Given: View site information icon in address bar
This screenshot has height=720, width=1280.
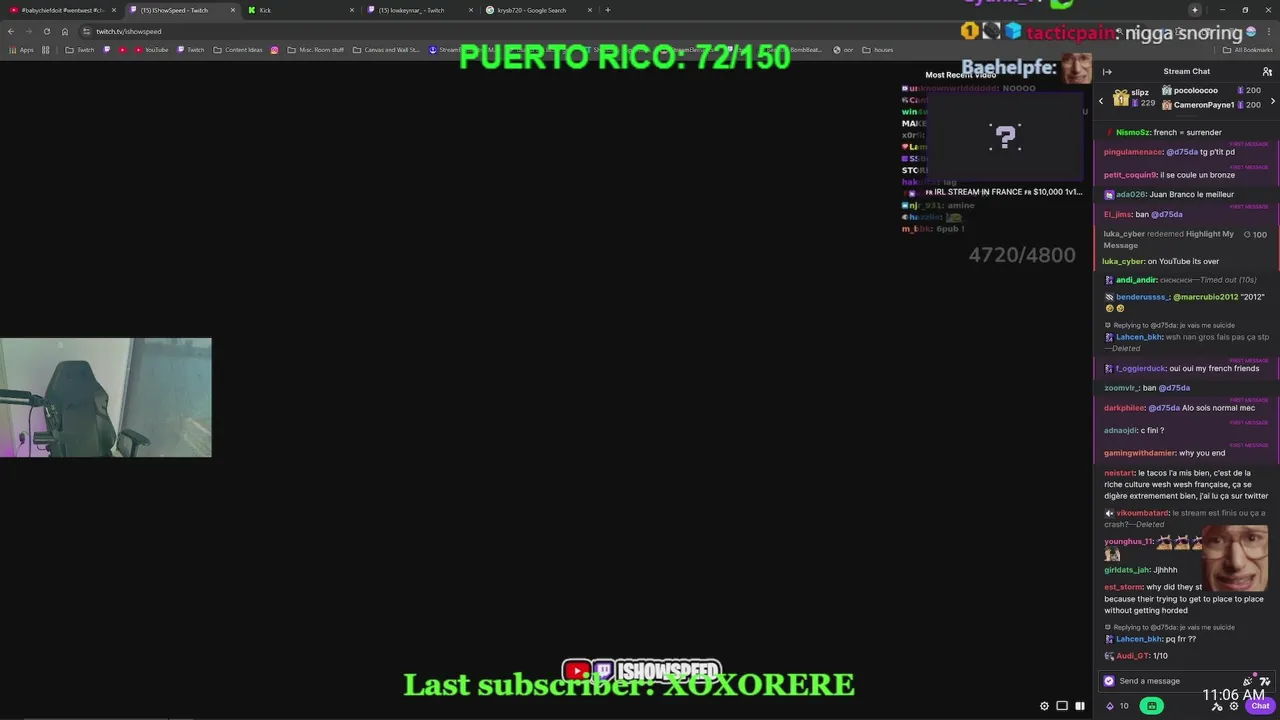Looking at the screenshot, I should (87, 31).
